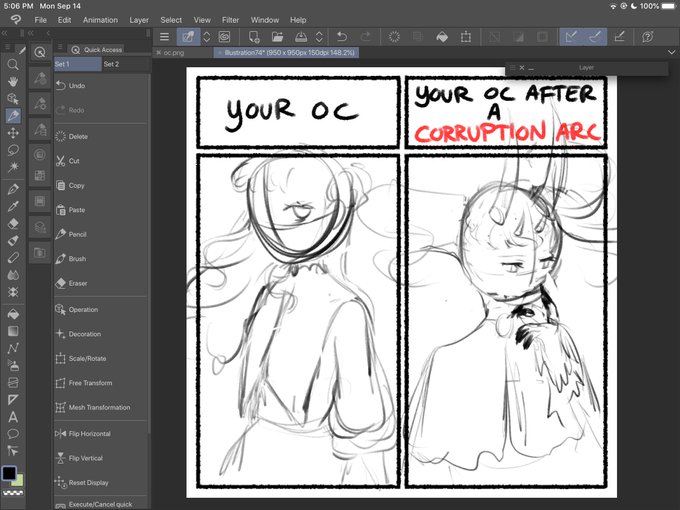
Task: Select the Hand move tool
Action: click(13, 82)
